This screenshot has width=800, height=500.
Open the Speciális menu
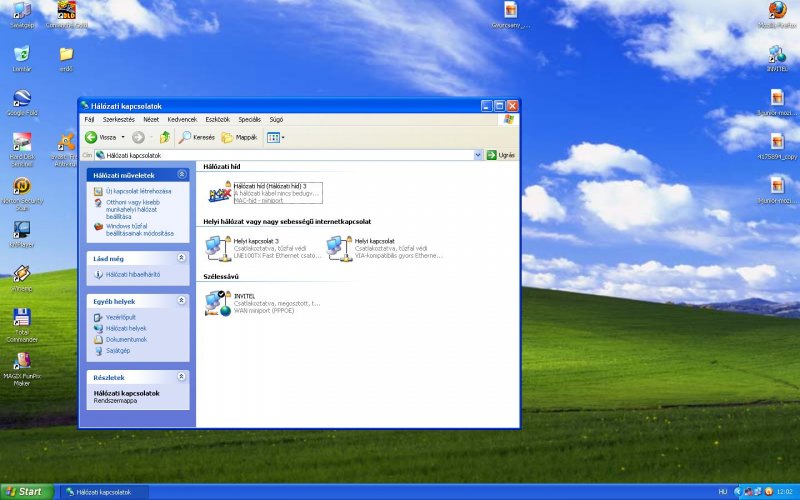tap(249, 119)
